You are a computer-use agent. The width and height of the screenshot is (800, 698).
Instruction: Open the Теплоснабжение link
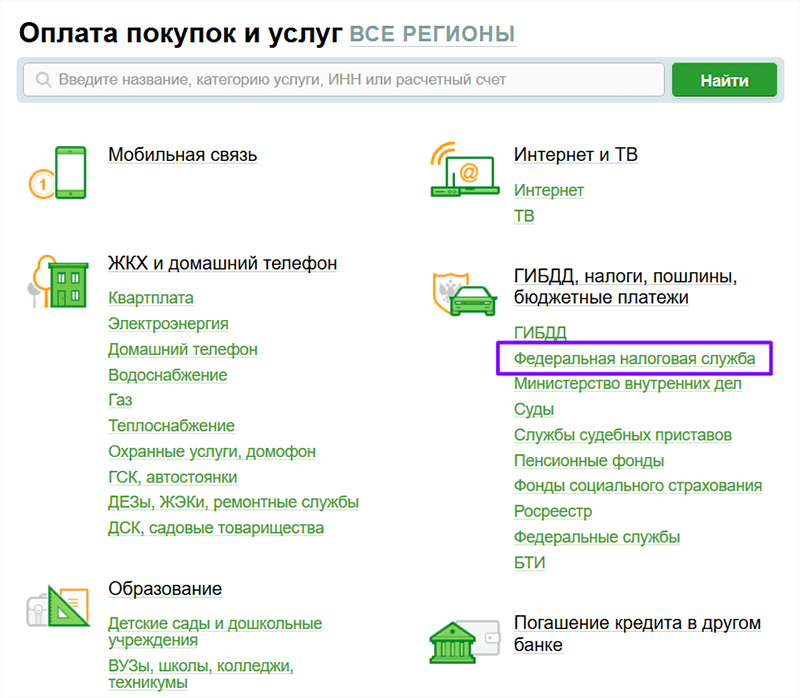pyautogui.click(x=171, y=426)
